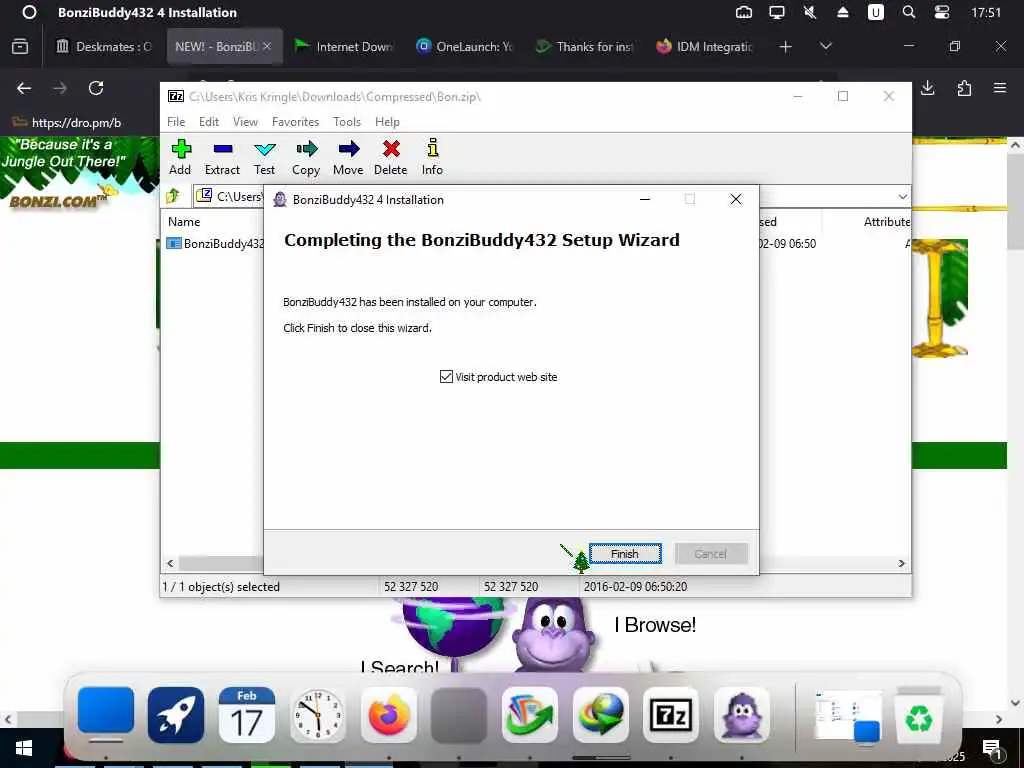Open the browser downloads panel
The width and height of the screenshot is (1024, 768).
pyautogui.click(x=927, y=88)
